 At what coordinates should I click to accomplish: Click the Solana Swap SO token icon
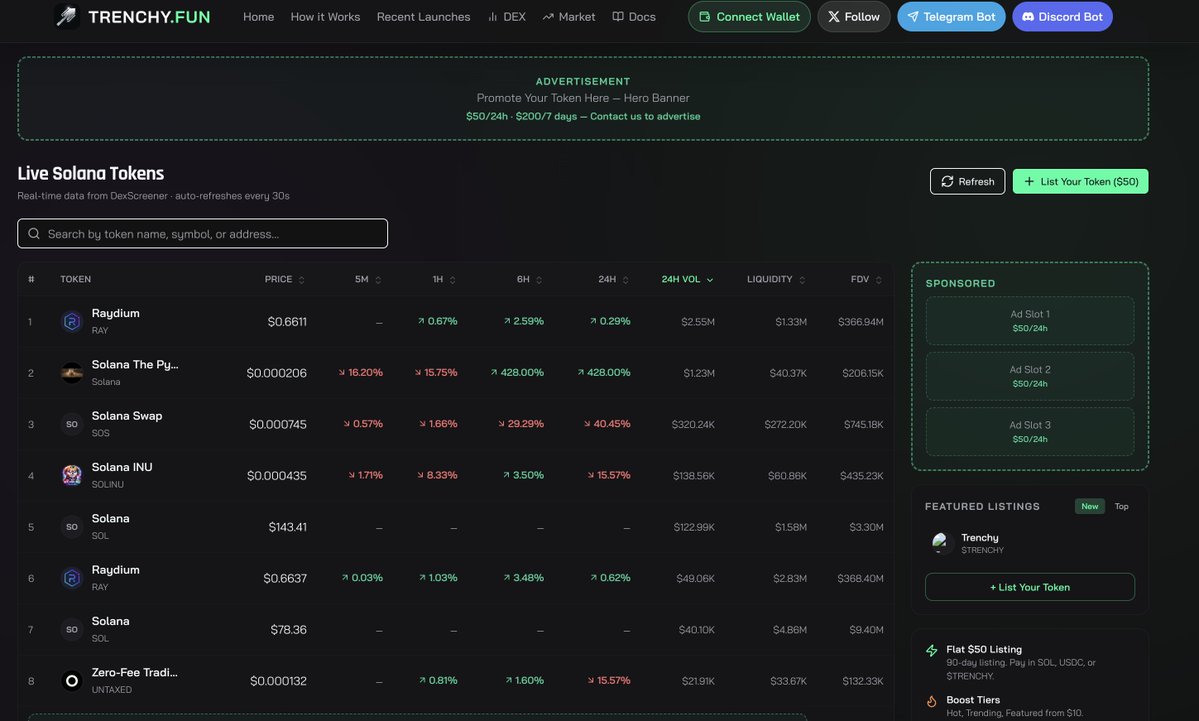72,424
